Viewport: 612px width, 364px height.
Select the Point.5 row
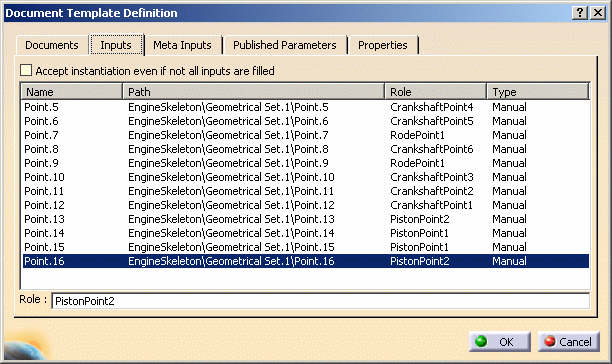(306, 107)
